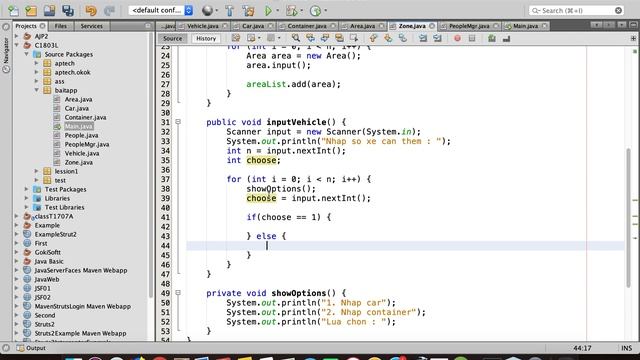Click the Shift Line Right icon
640x360 pixels.
[438, 38]
